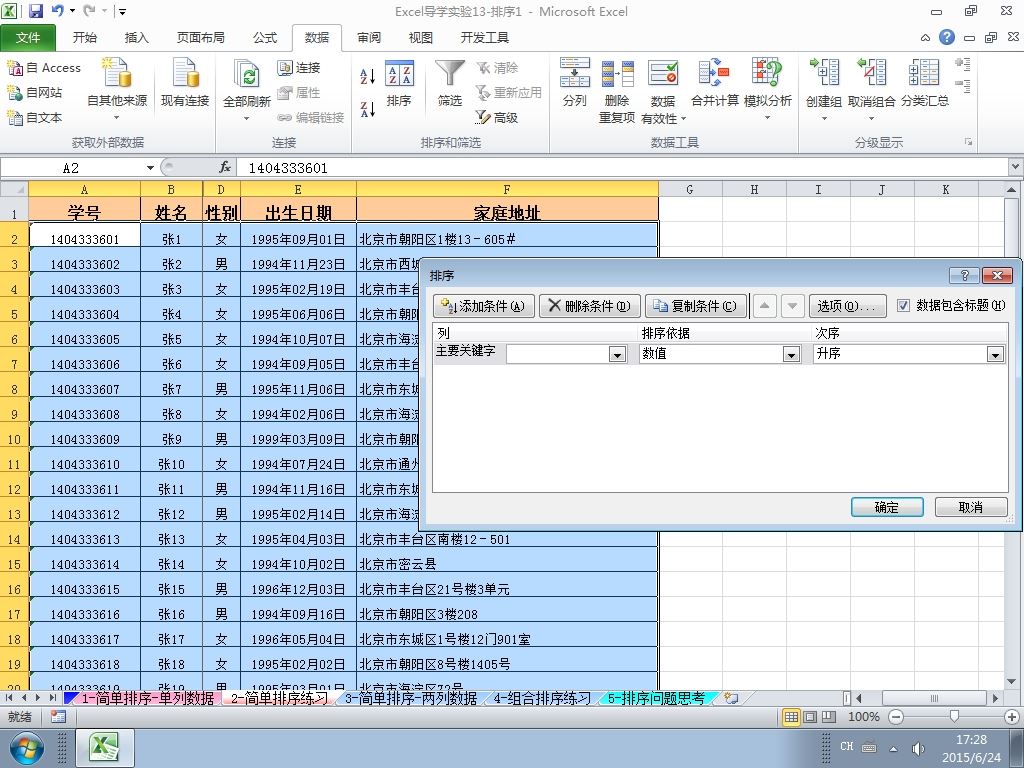Sort ascending A to Z icon
This screenshot has height=768, width=1024.
click(368, 76)
